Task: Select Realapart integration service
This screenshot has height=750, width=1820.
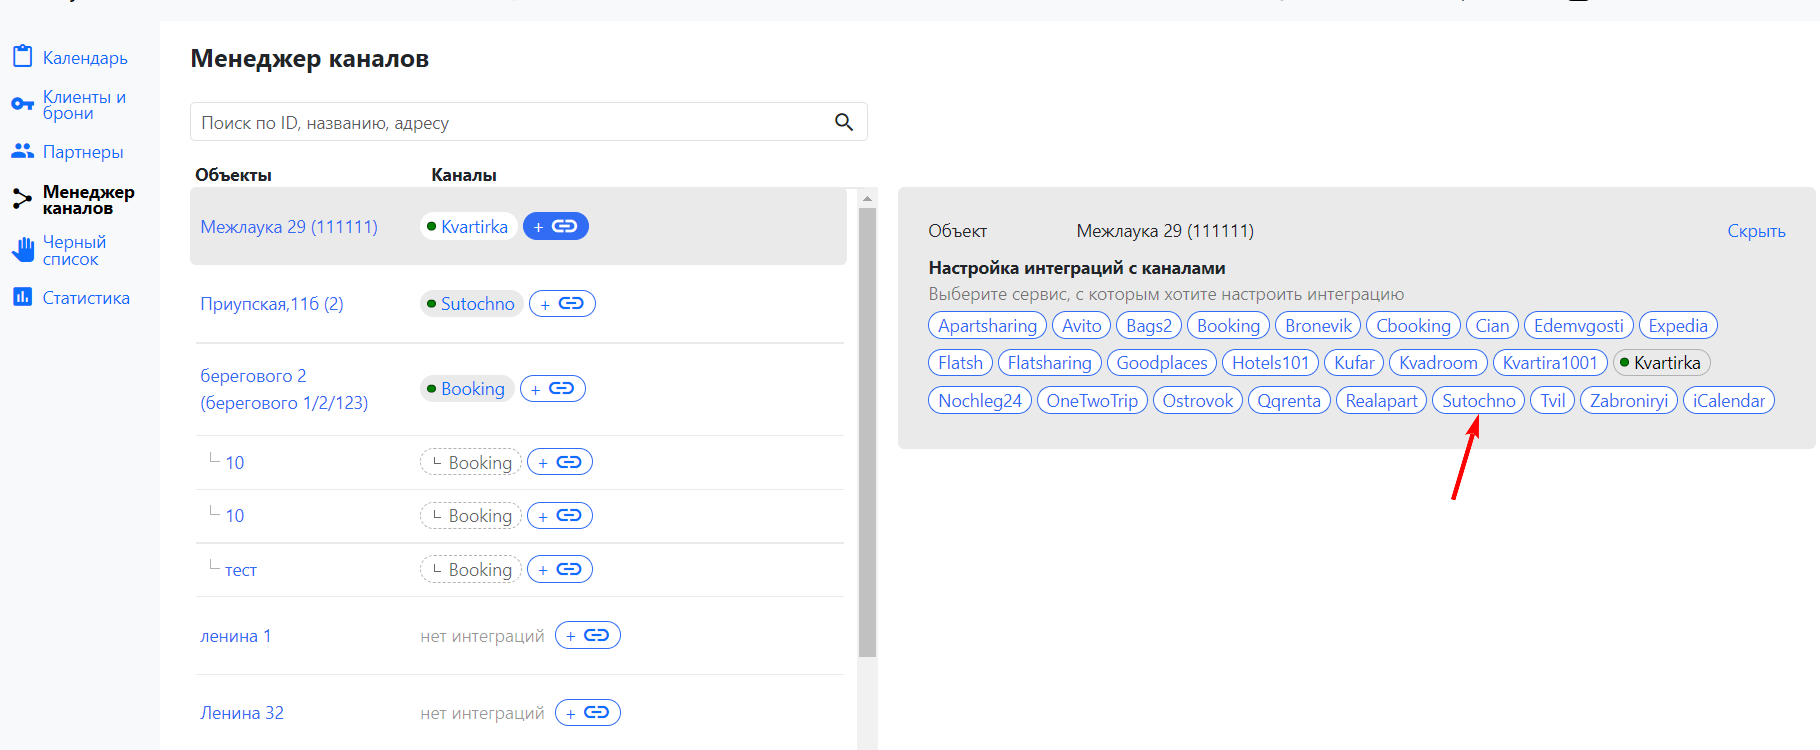Action: (1381, 400)
